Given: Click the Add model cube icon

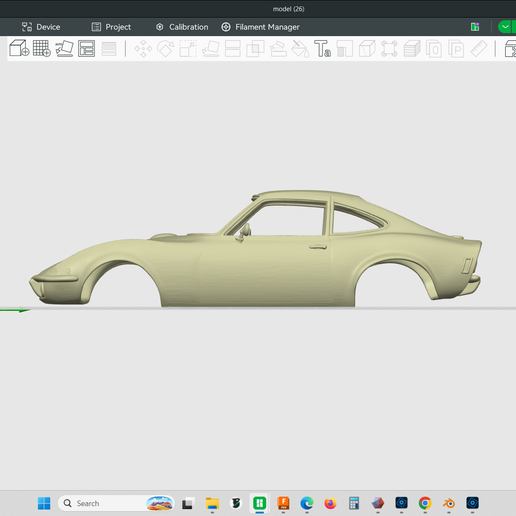Looking at the screenshot, I should pos(19,48).
